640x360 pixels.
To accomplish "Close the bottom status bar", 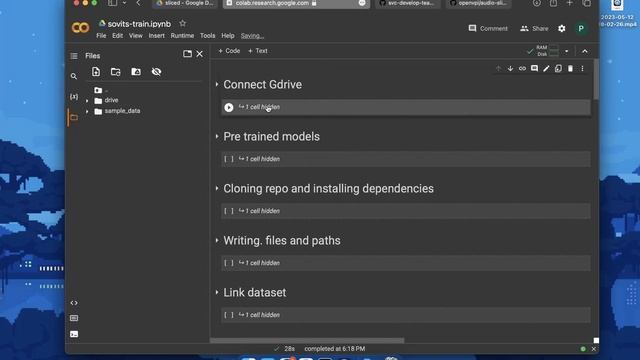I will pos(593,349).
